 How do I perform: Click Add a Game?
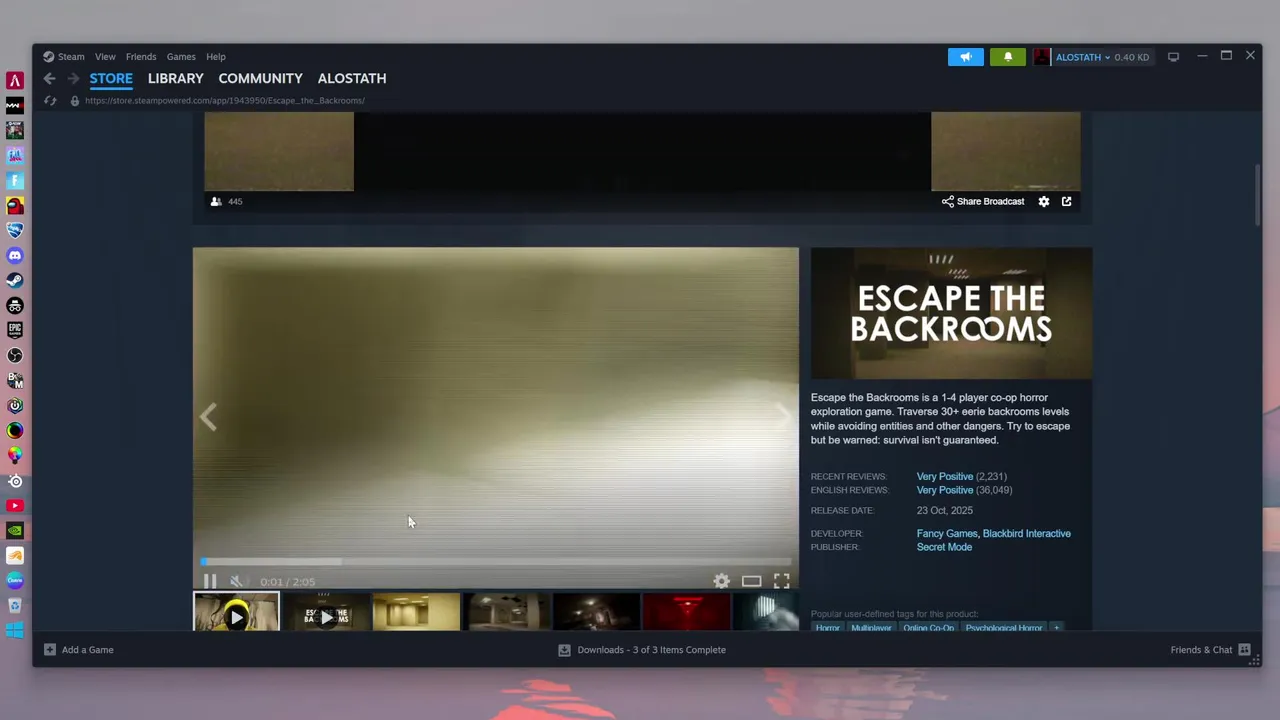coord(78,650)
